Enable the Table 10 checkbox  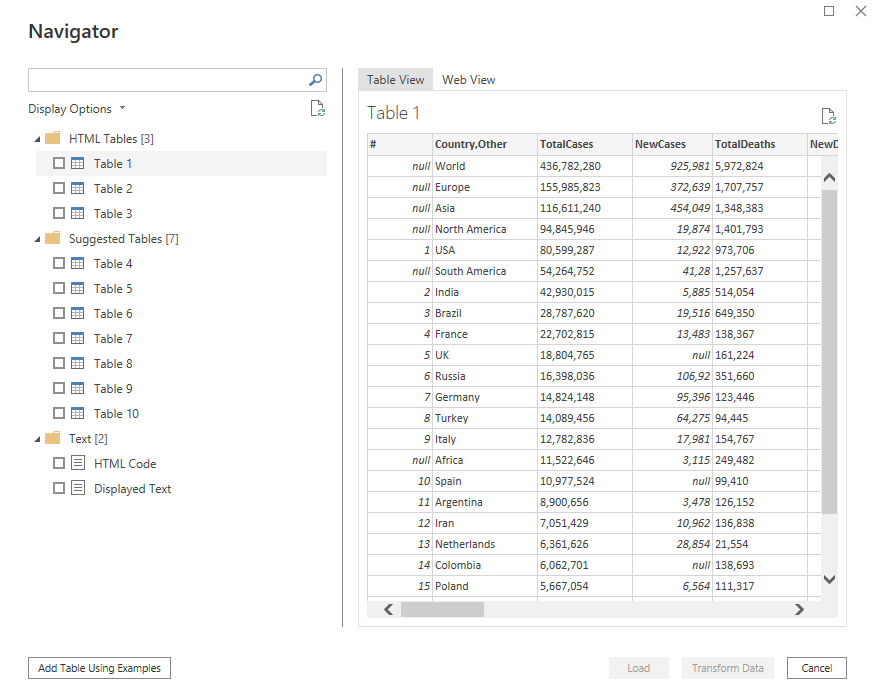pyautogui.click(x=59, y=414)
